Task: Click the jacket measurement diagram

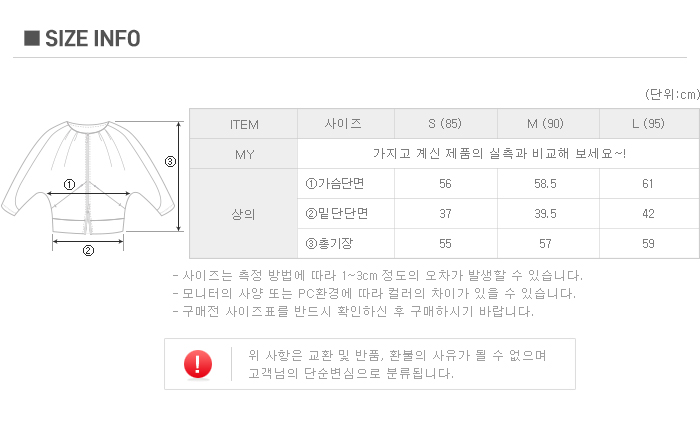Action: coord(90,180)
